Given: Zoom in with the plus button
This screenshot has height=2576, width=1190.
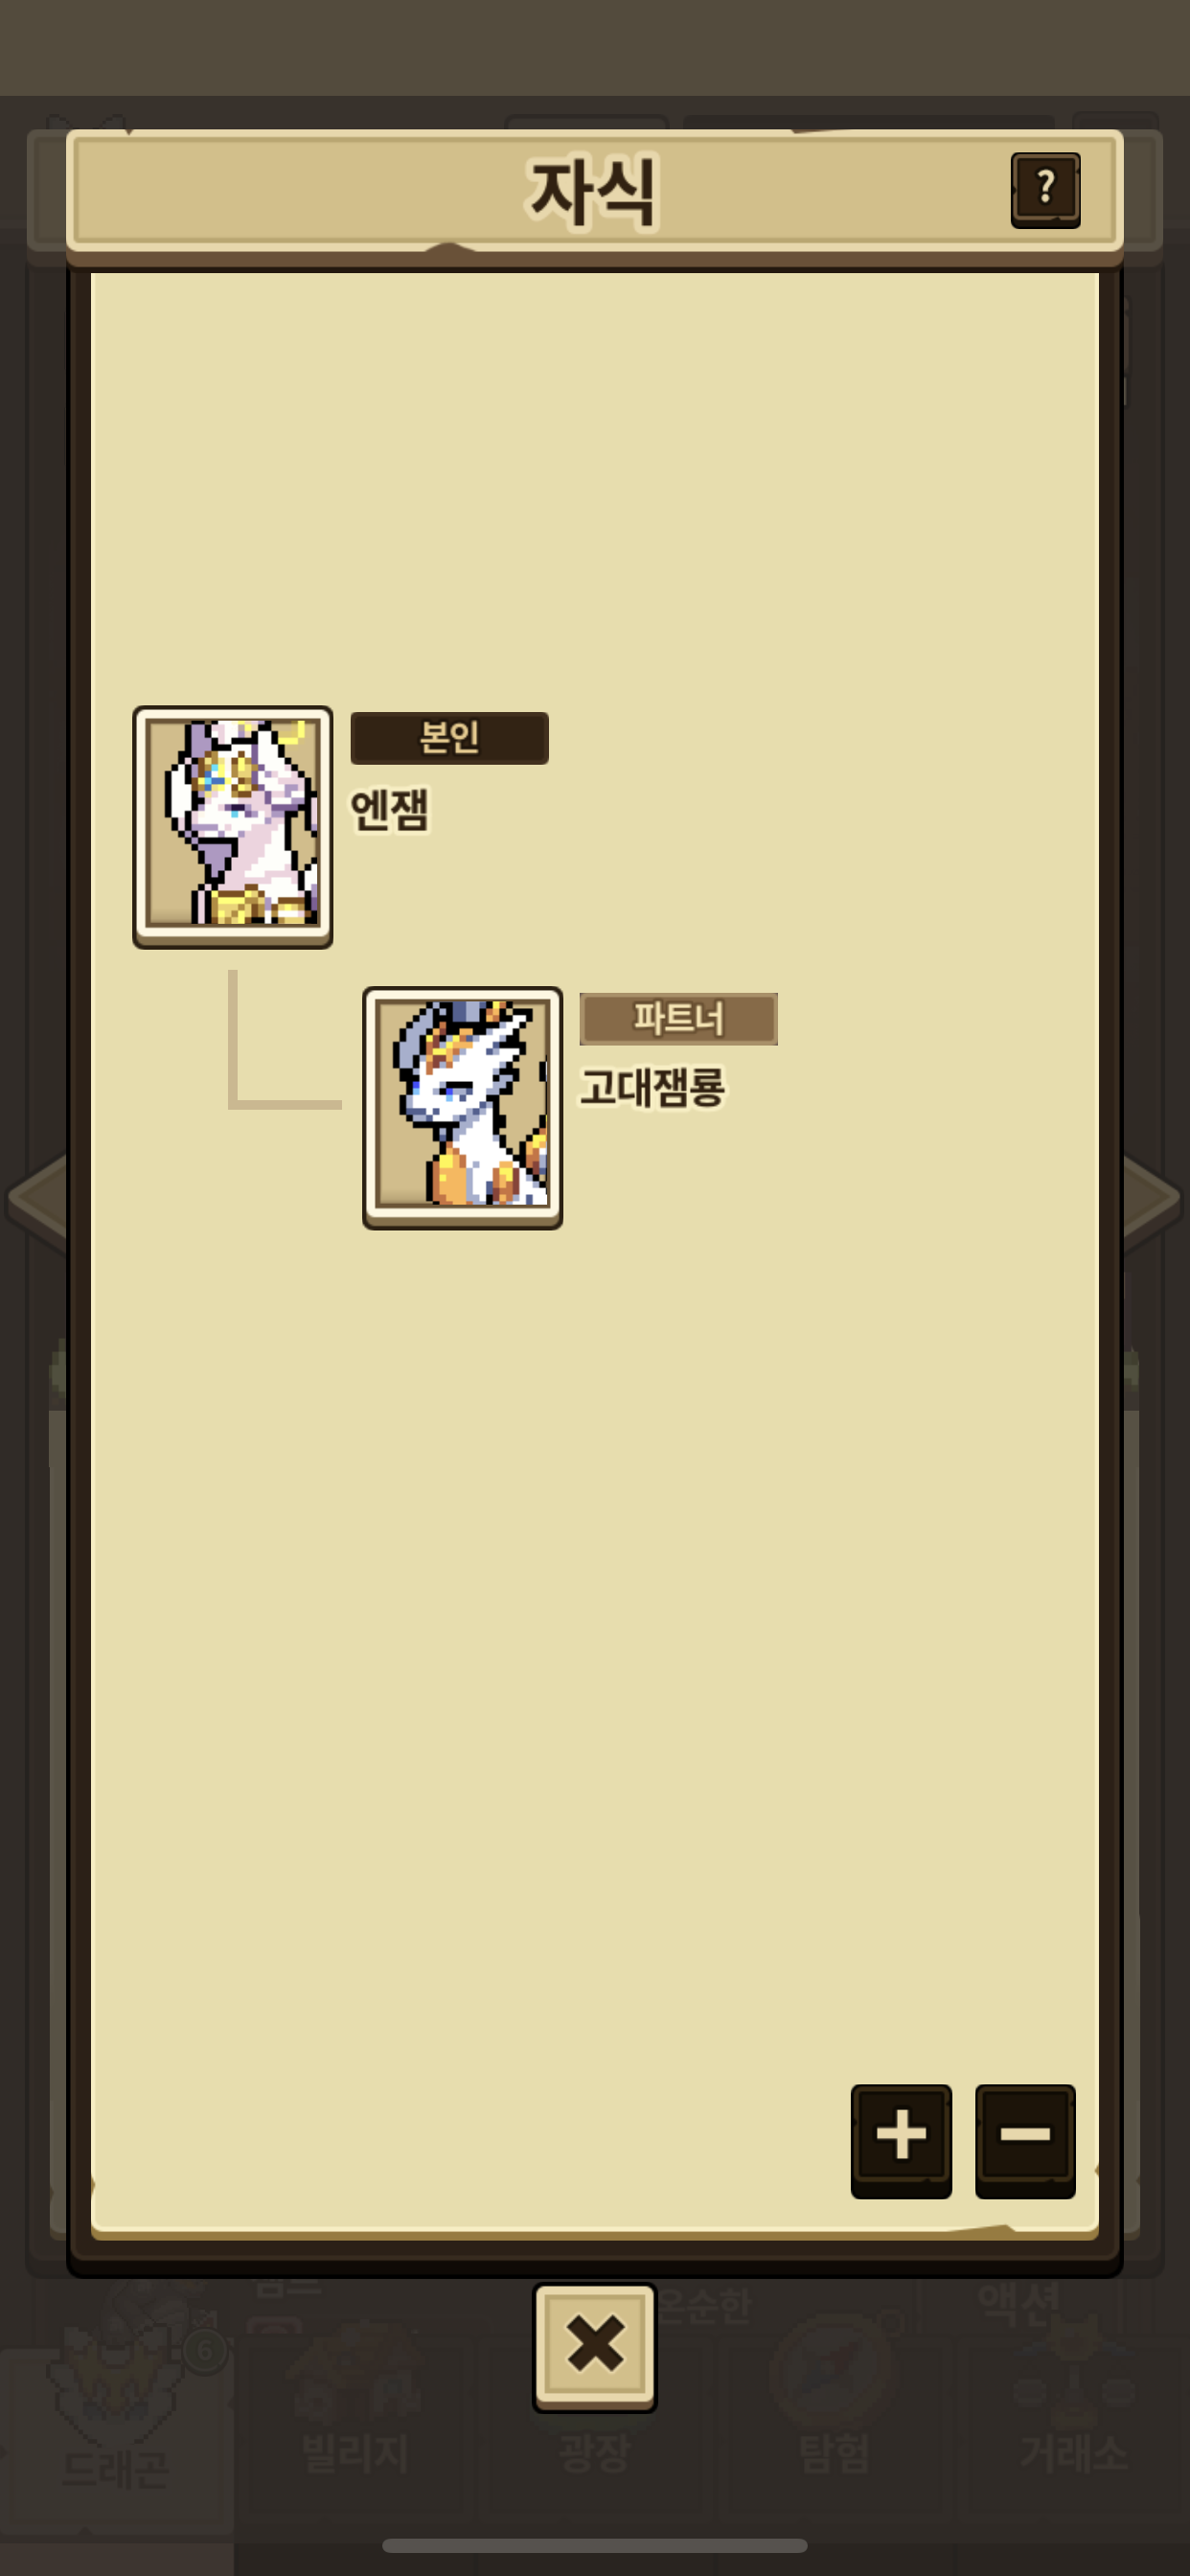Looking at the screenshot, I should [x=901, y=2141].
